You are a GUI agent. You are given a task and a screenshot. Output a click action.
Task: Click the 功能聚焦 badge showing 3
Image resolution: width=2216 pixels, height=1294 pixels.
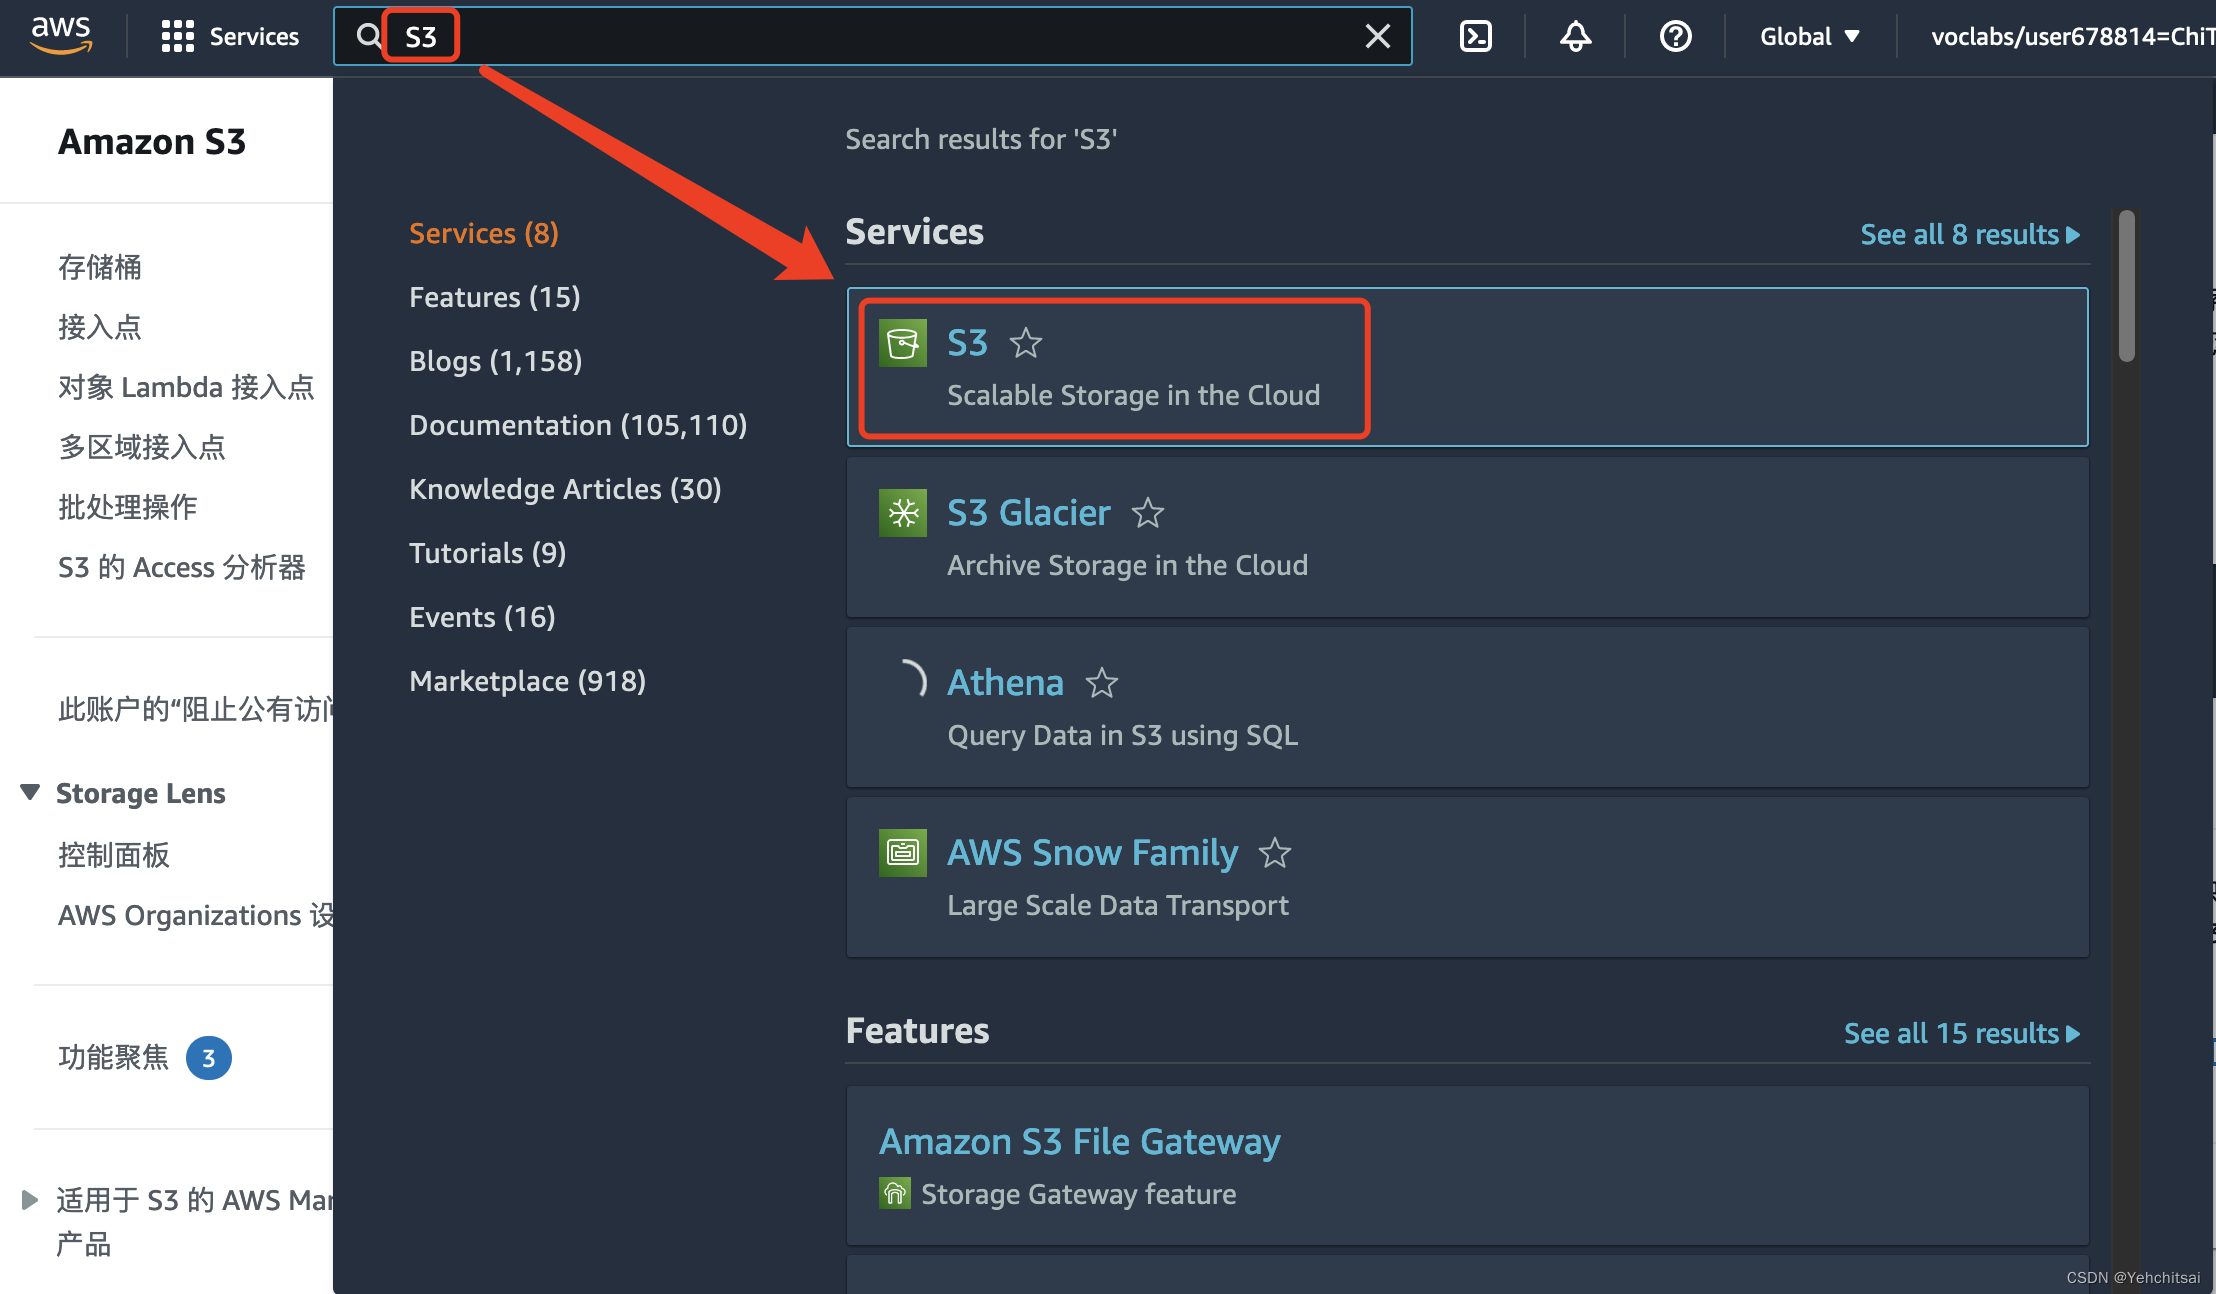[x=209, y=1058]
